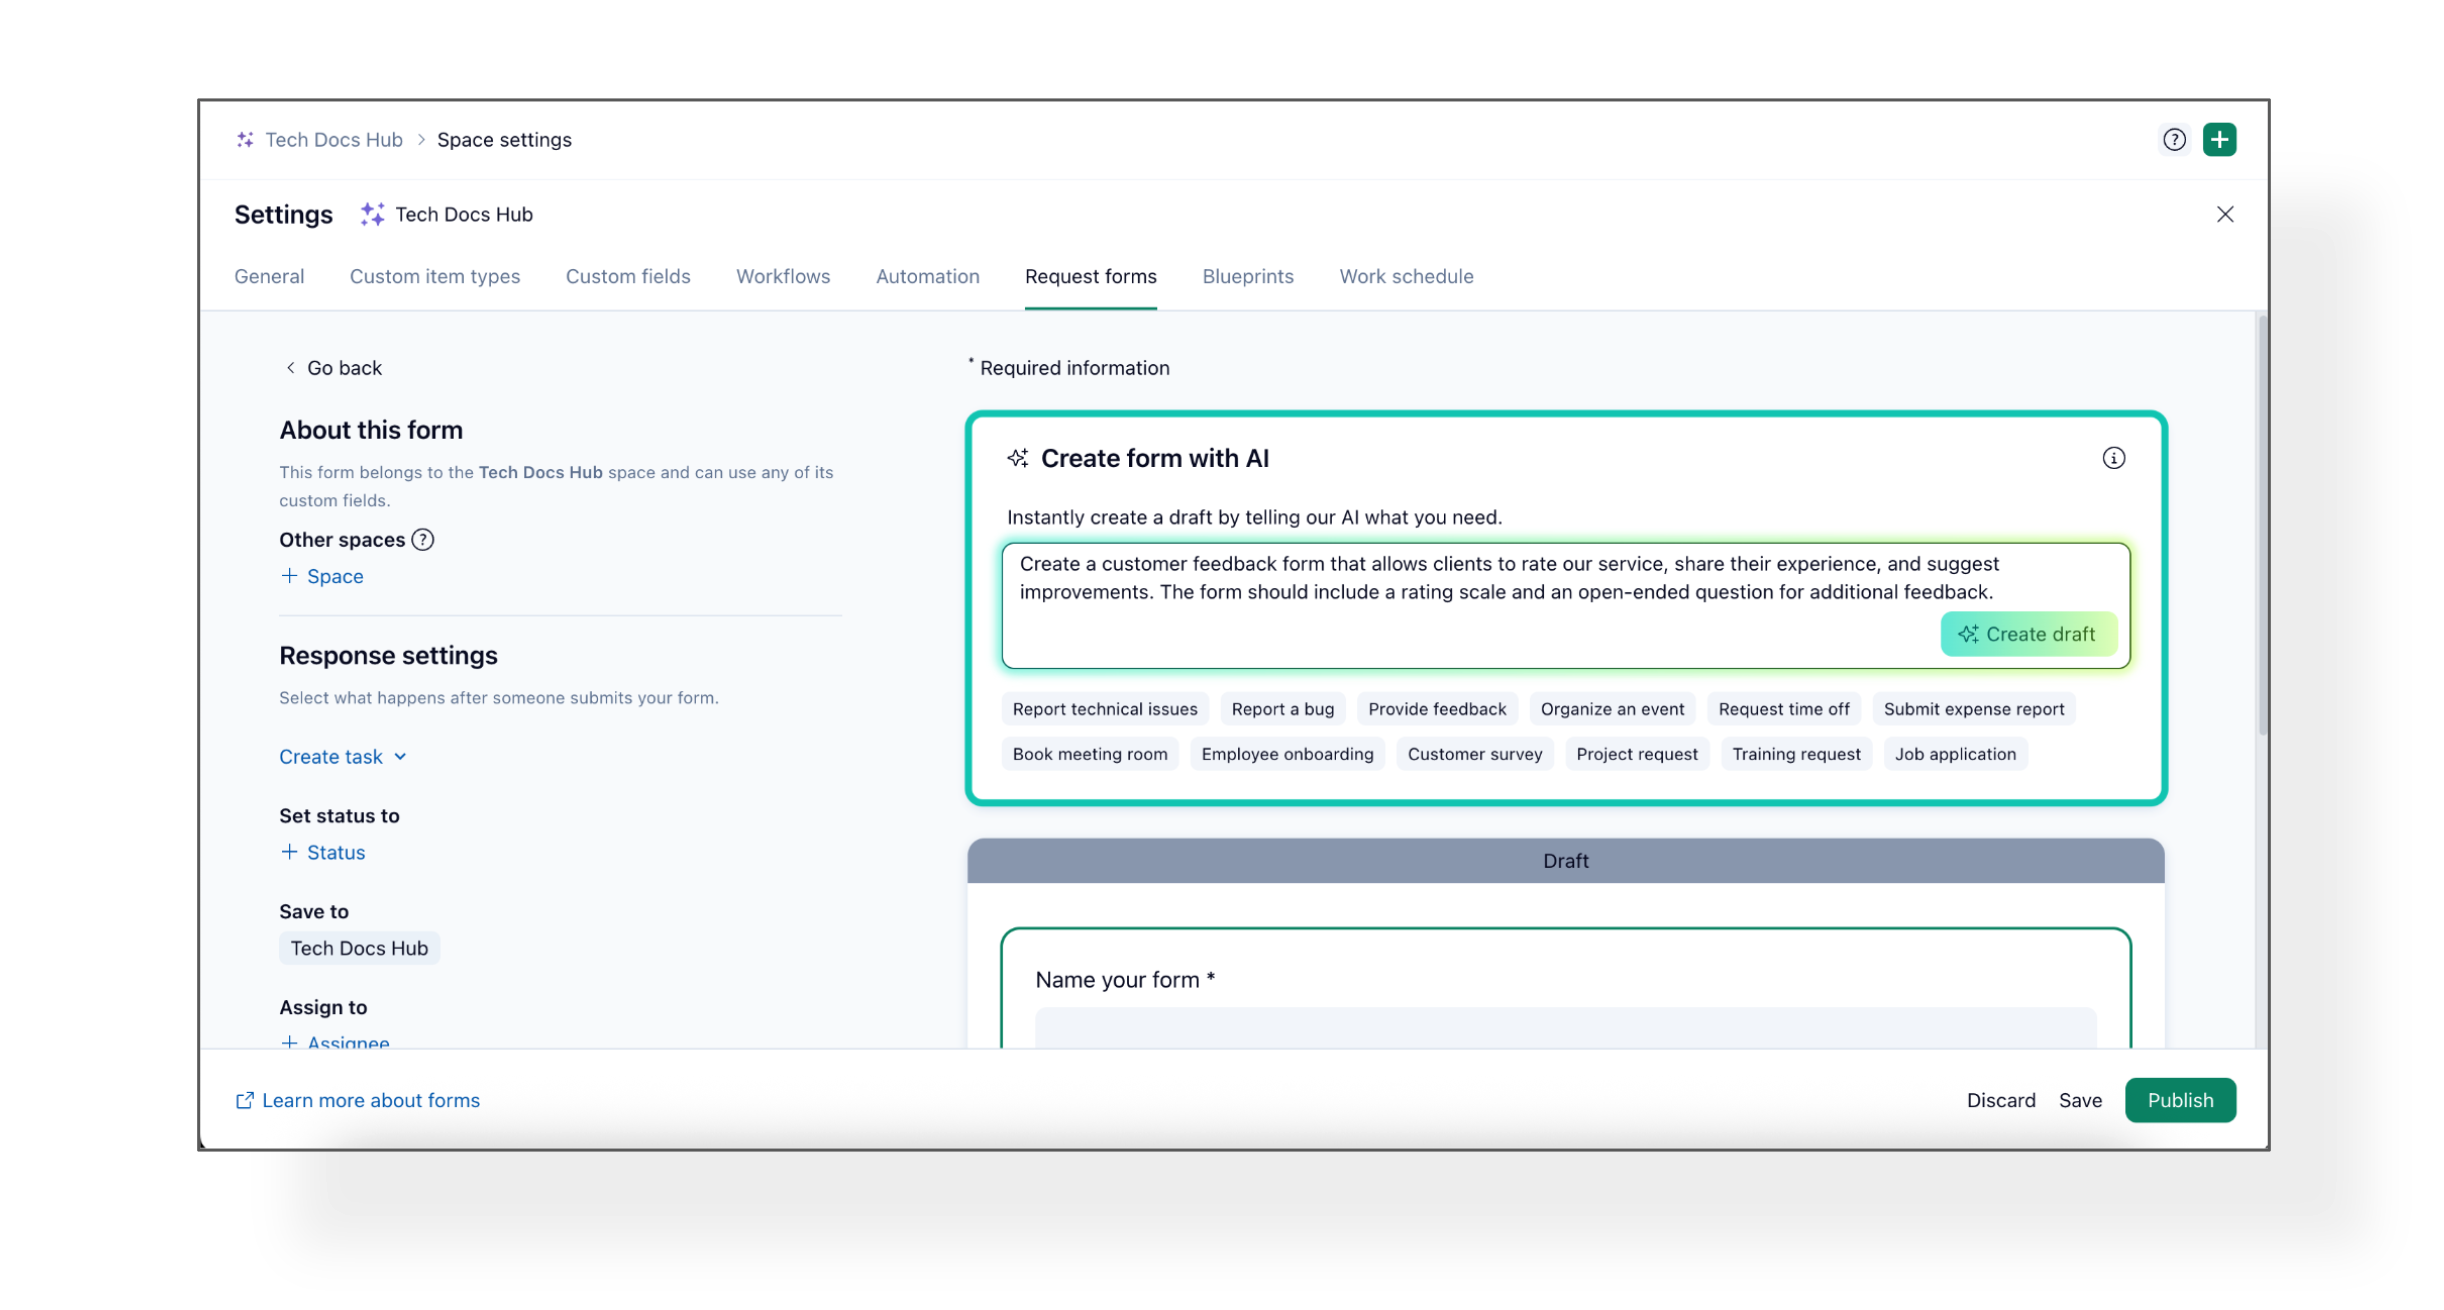Switch to the Workflows tab
The width and height of the screenshot is (2444, 1310).
pos(782,277)
